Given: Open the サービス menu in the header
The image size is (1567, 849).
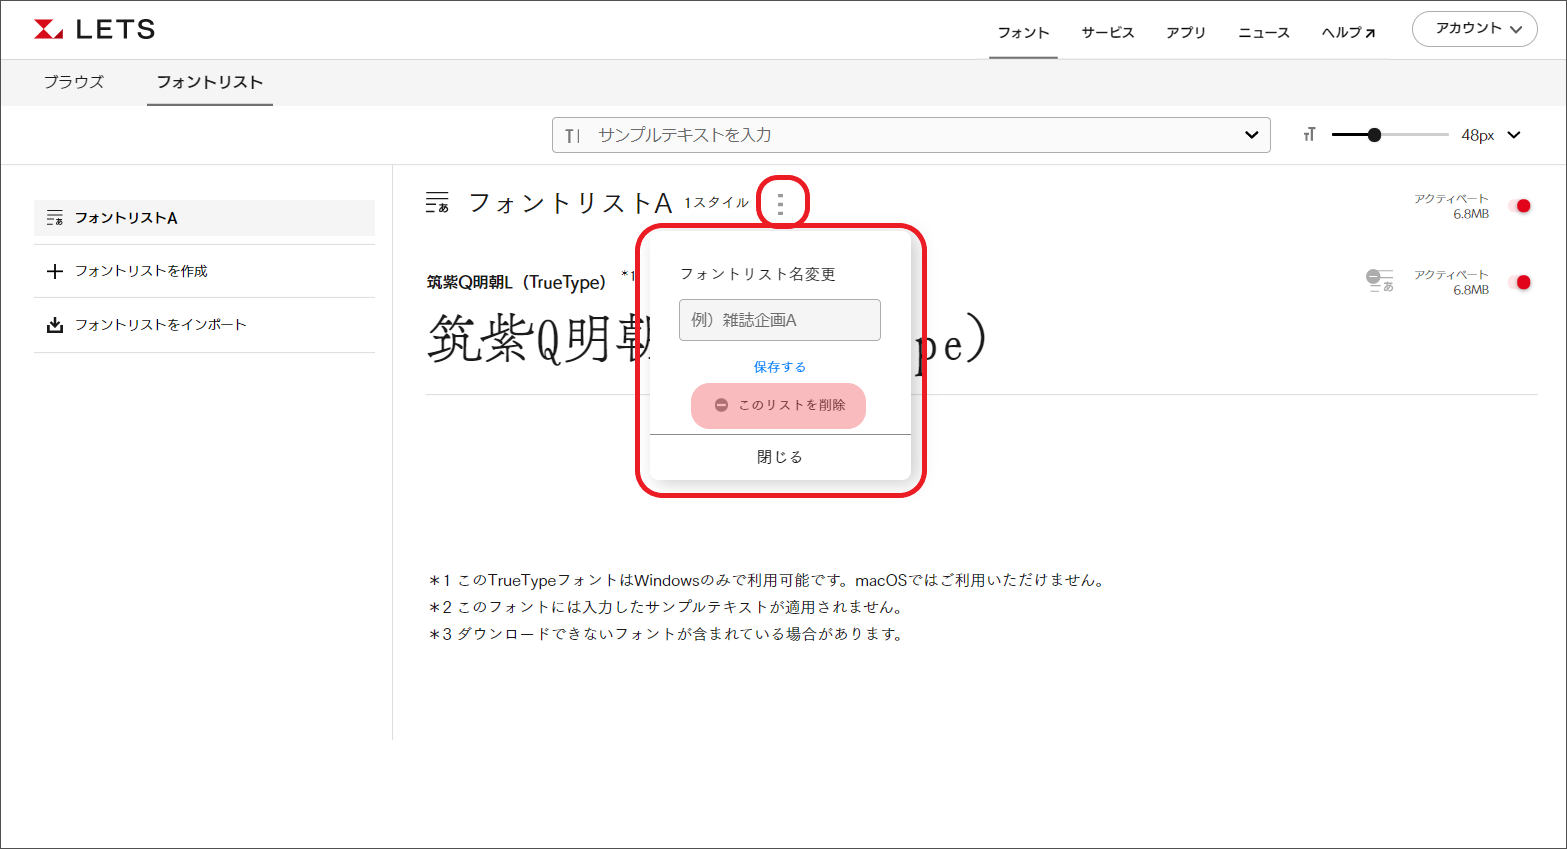Looking at the screenshot, I should click(x=1107, y=33).
